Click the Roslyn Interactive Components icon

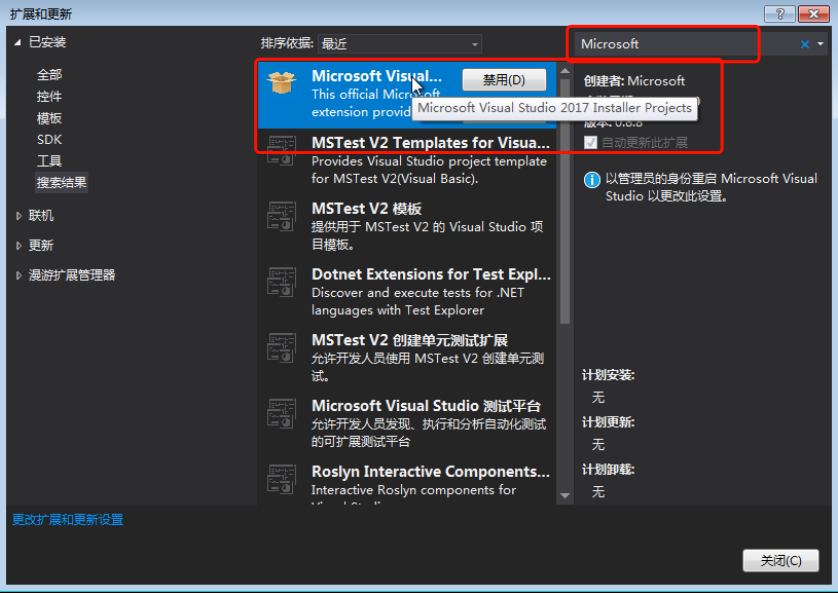point(282,479)
